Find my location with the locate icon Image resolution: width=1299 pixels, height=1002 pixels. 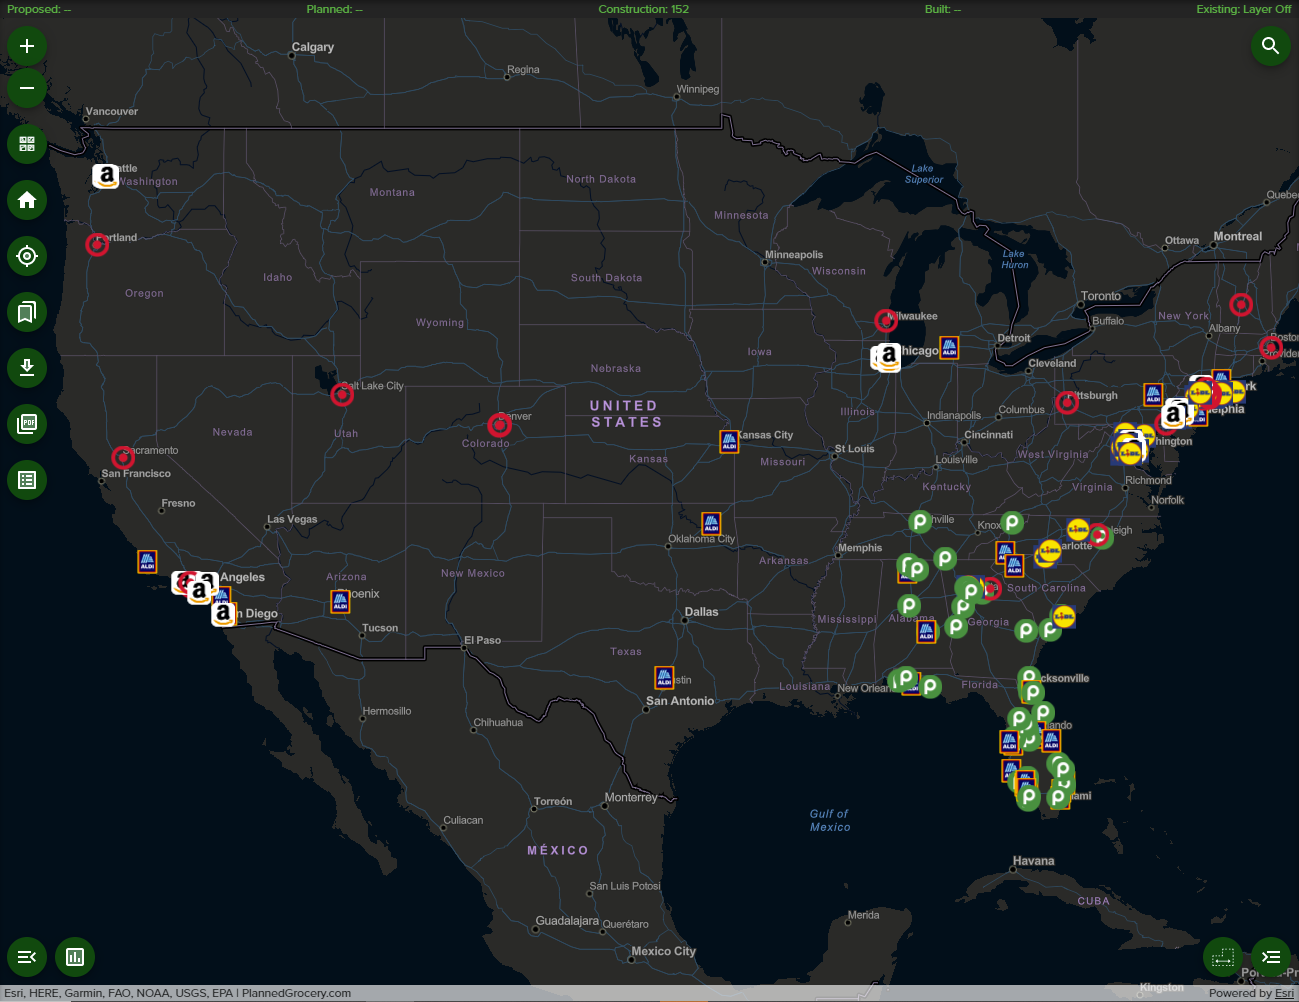point(27,256)
